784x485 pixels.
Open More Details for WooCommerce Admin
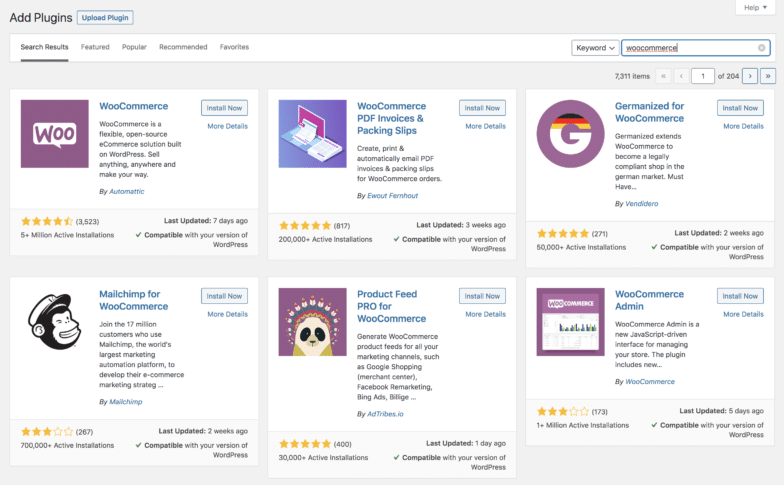pos(743,314)
